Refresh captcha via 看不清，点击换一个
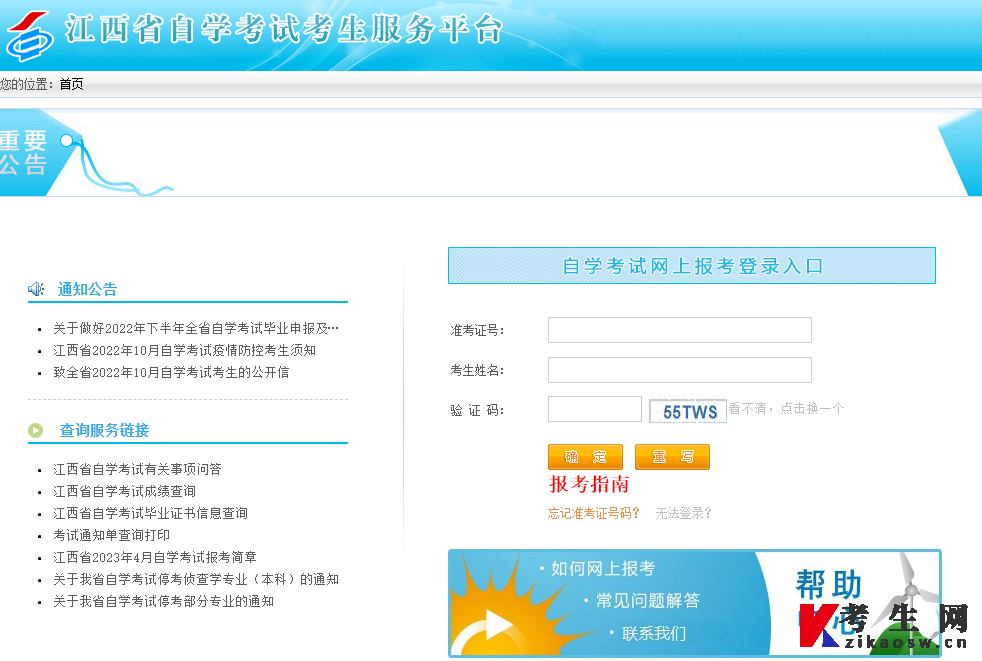The image size is (982, 661). pos(786,408)
